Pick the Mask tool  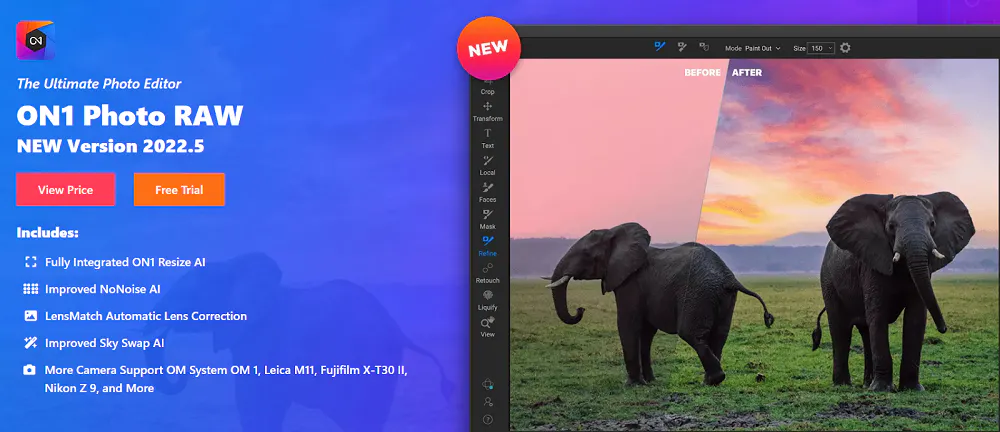pyautogui.click(x=488, y=218)
